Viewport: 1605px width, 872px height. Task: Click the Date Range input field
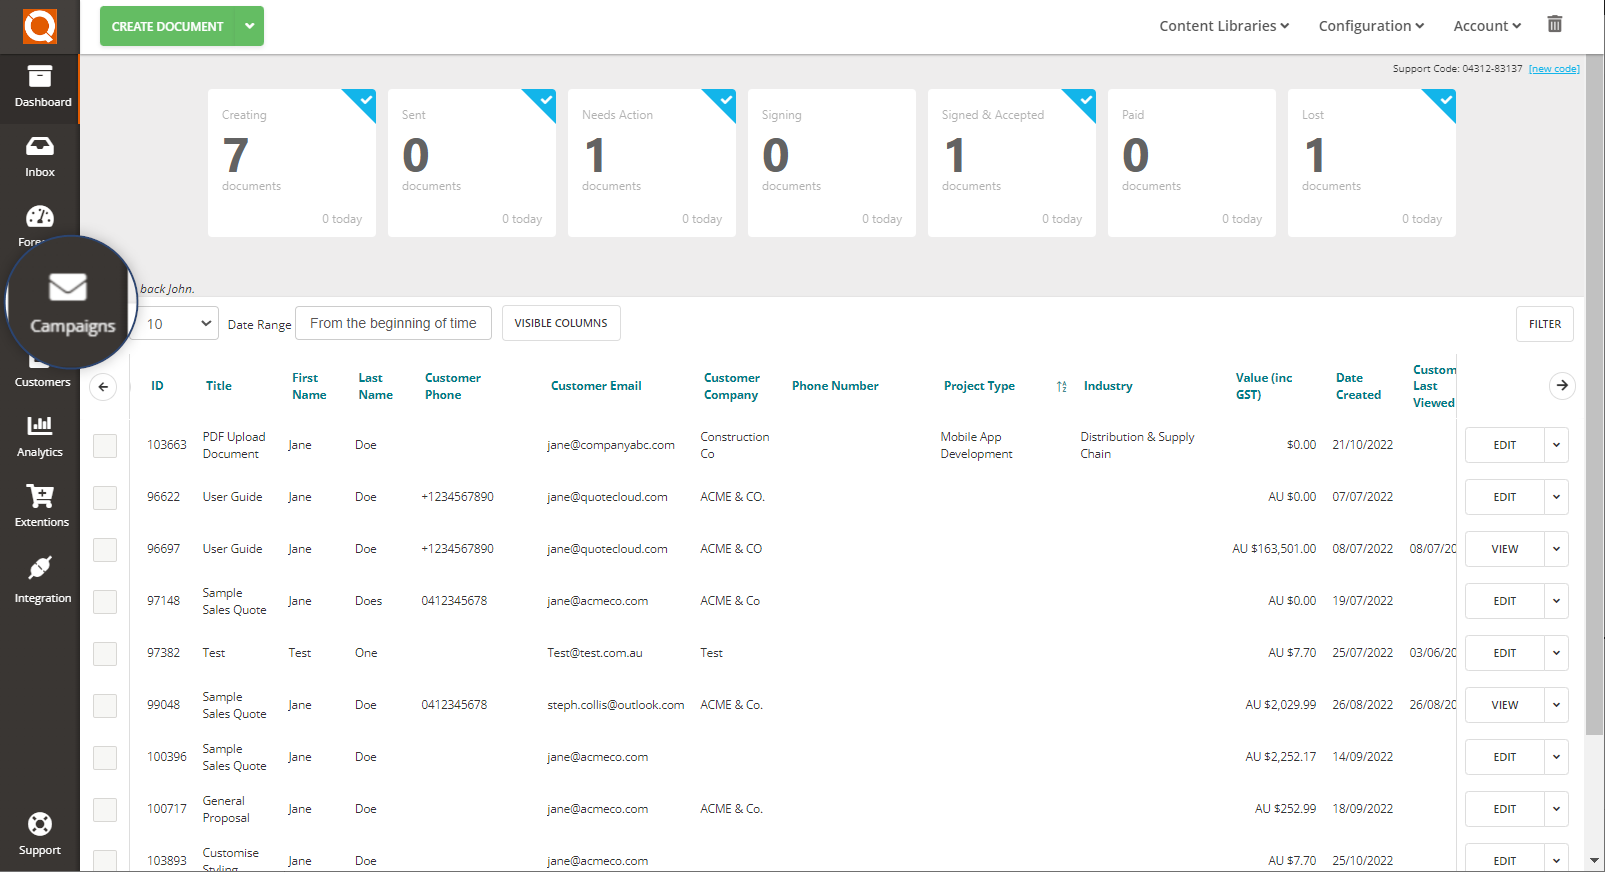[x=393, y=323]
